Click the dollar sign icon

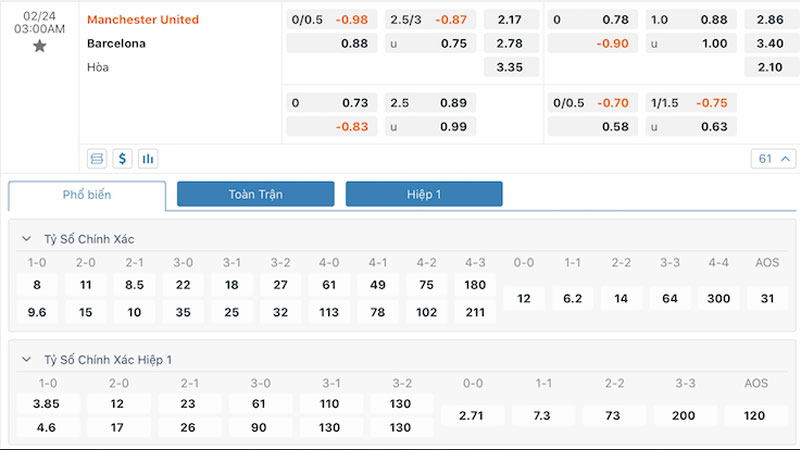[122, 159]
